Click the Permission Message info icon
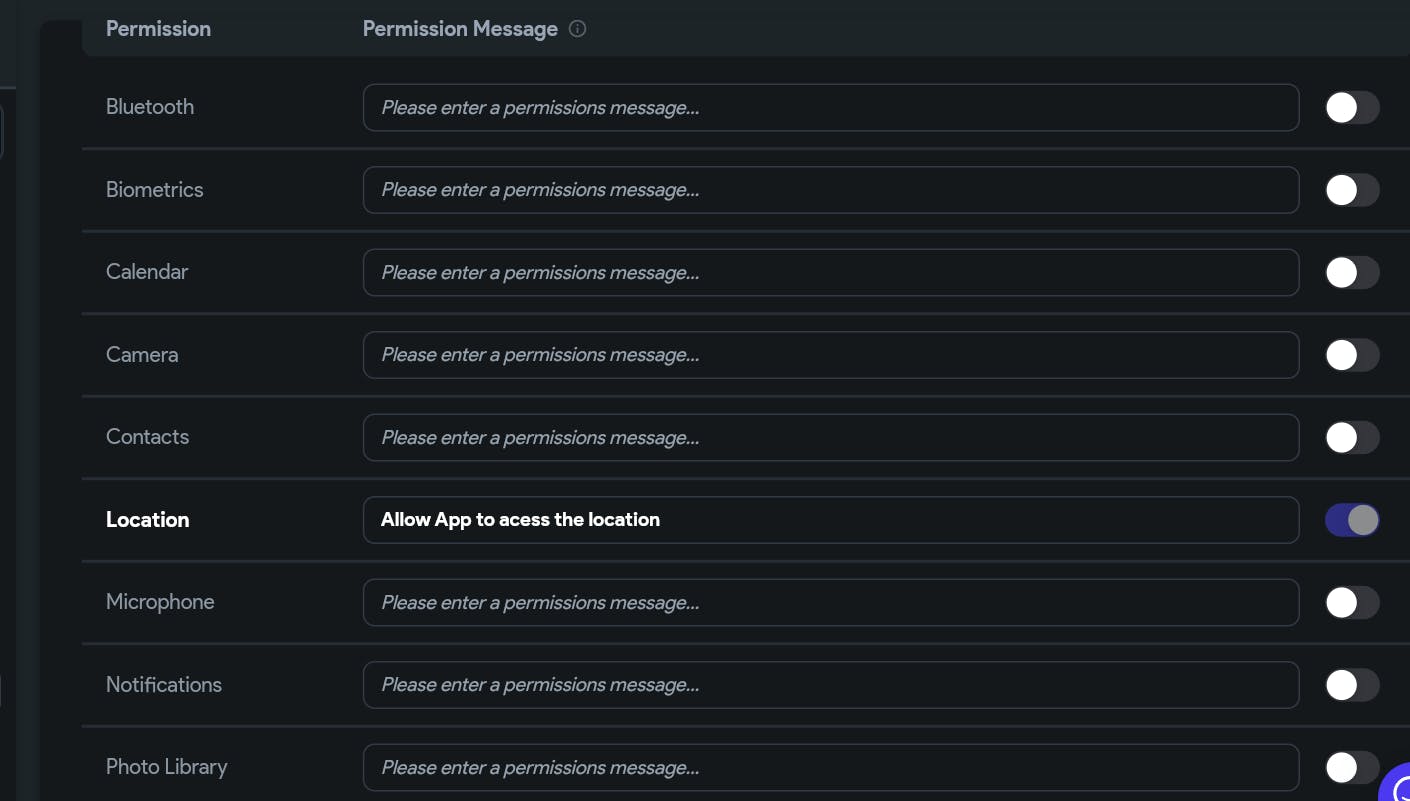 coord(577,29)
